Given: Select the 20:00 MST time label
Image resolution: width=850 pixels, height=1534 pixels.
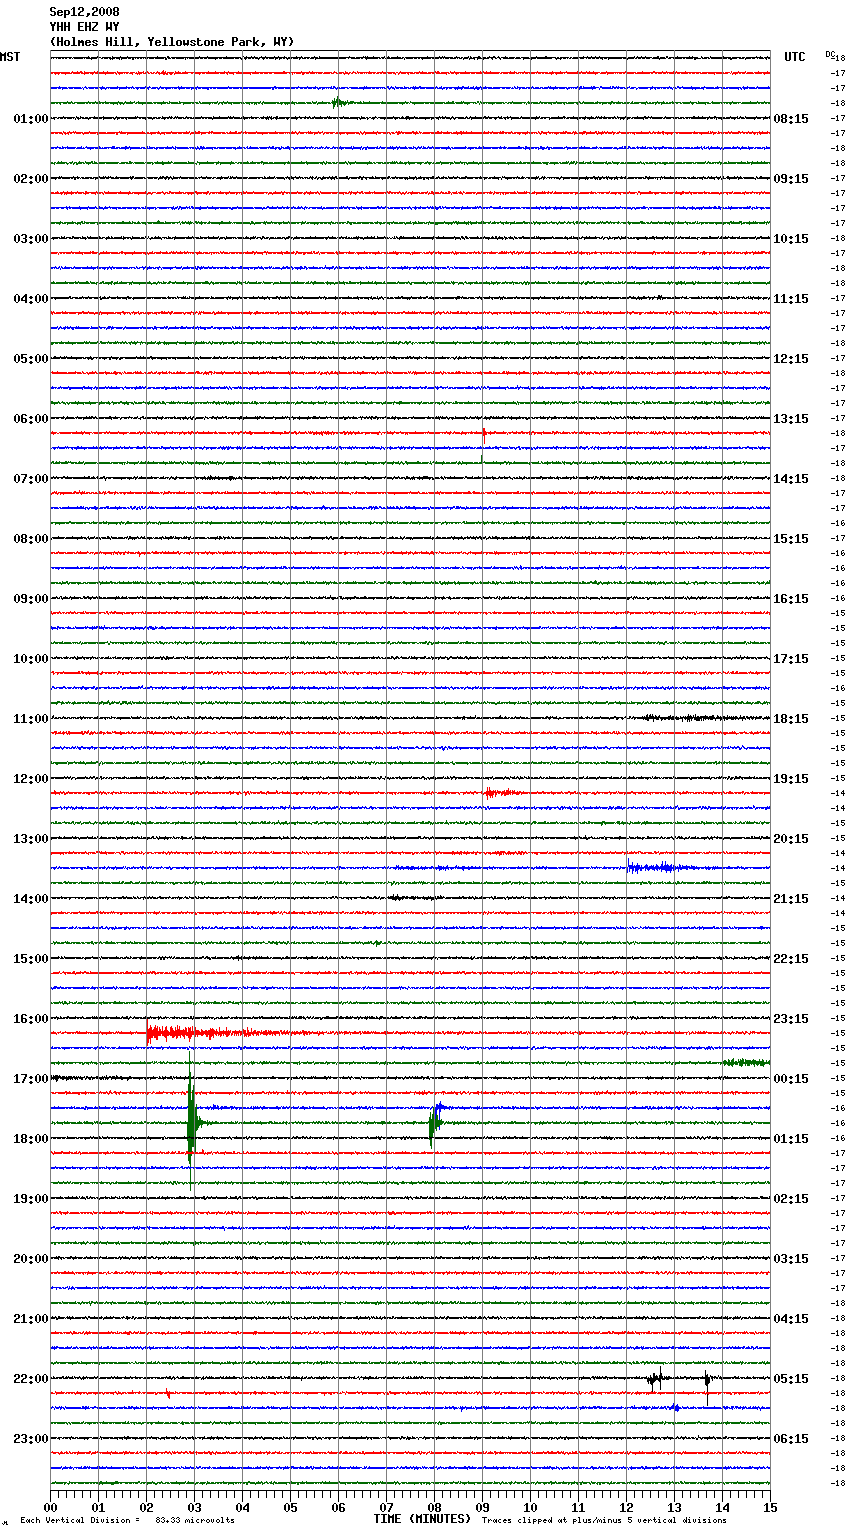Looking at the screenshot, I should 31,1259.
